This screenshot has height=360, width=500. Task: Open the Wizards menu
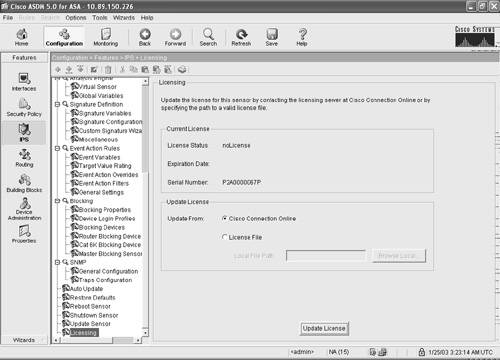tap(124, 18)
